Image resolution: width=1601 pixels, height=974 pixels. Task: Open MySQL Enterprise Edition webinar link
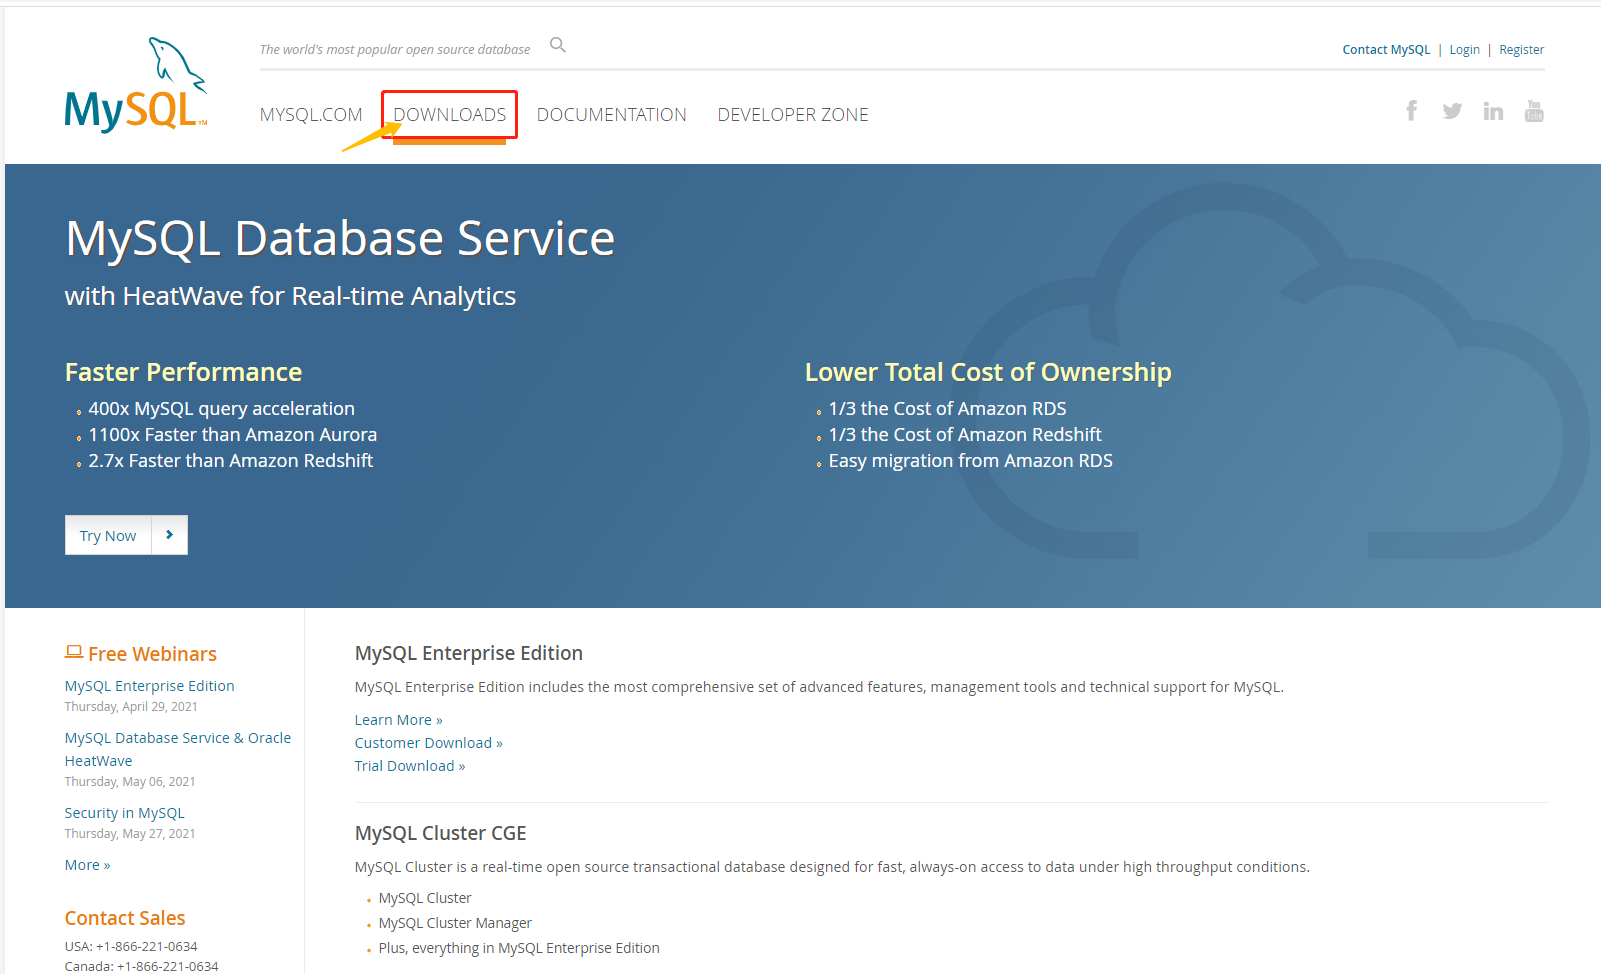(150, 686)
